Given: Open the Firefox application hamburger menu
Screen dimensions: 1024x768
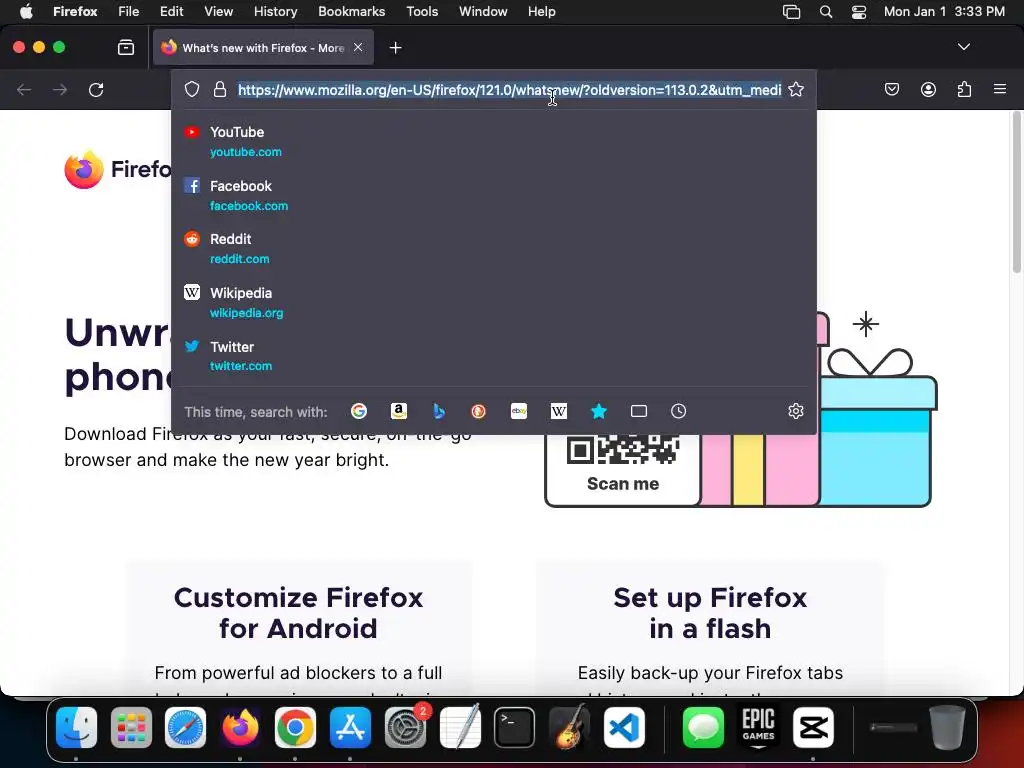Looking at the screenshot, I should 1000,89.
